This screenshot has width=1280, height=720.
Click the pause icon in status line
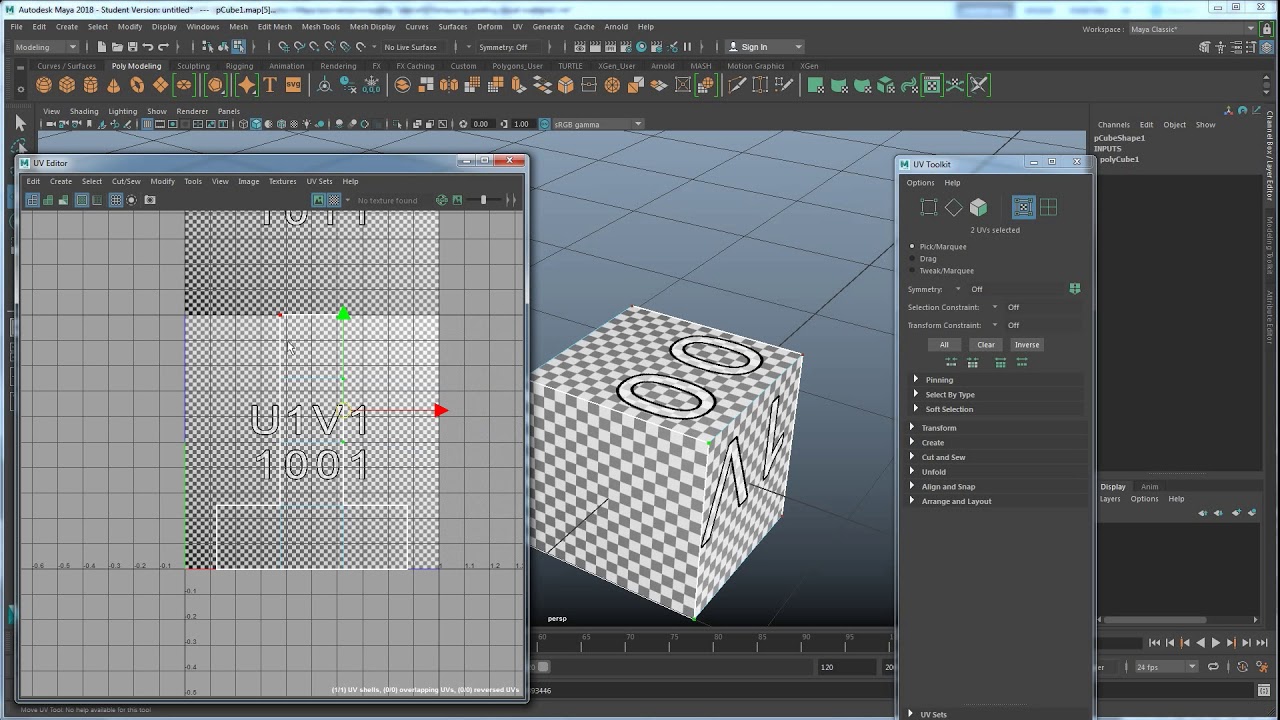(x=687, y=47)
